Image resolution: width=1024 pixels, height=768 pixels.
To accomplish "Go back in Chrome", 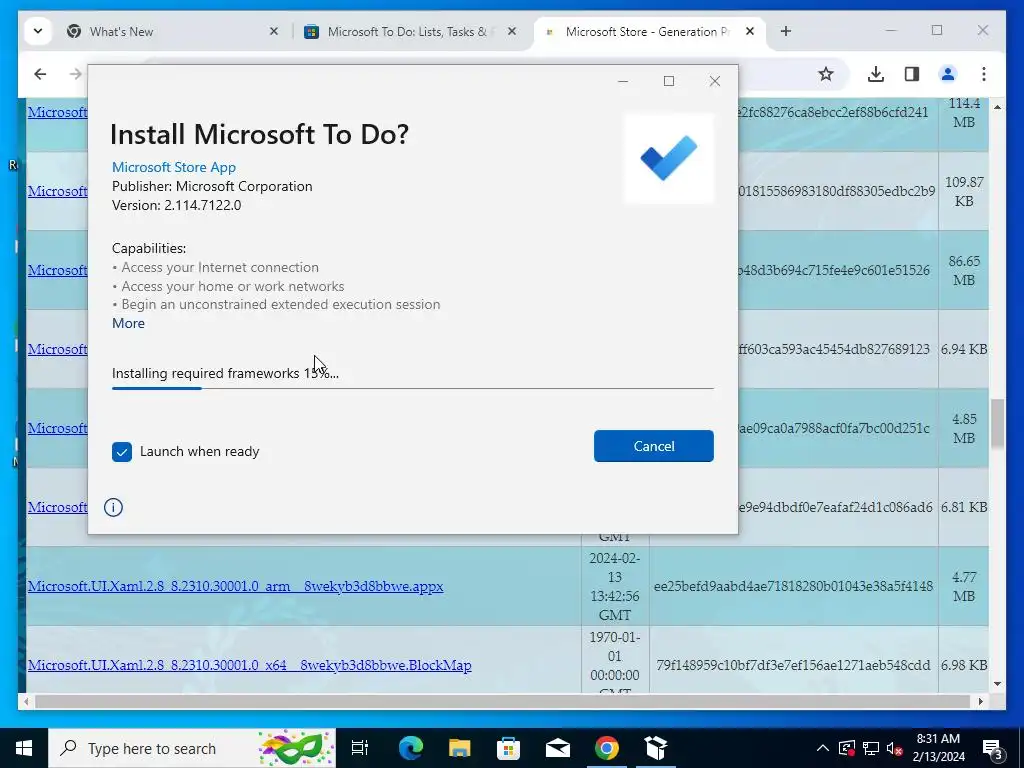I will (40, 74).
